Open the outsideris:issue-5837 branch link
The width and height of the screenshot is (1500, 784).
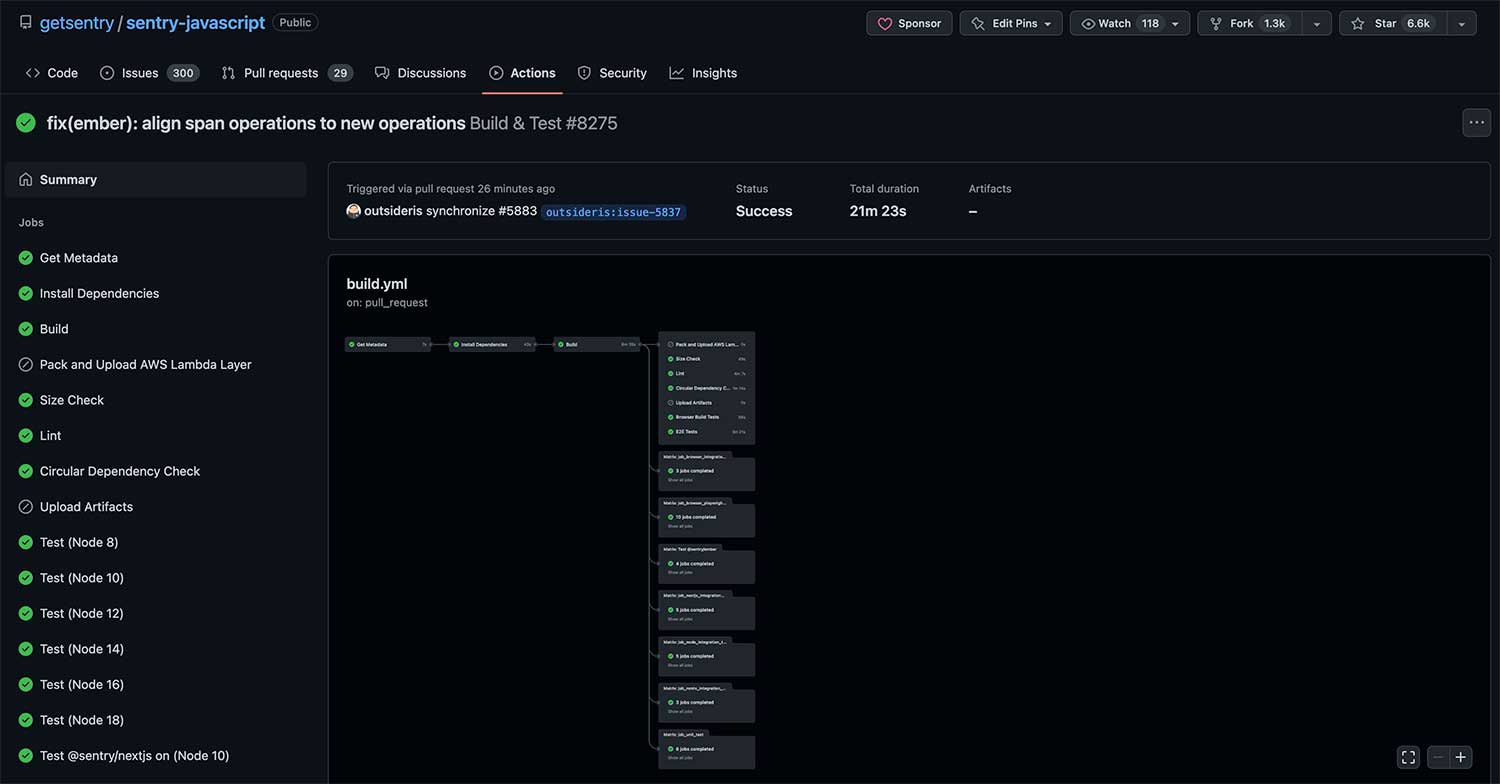coord(613,212)
